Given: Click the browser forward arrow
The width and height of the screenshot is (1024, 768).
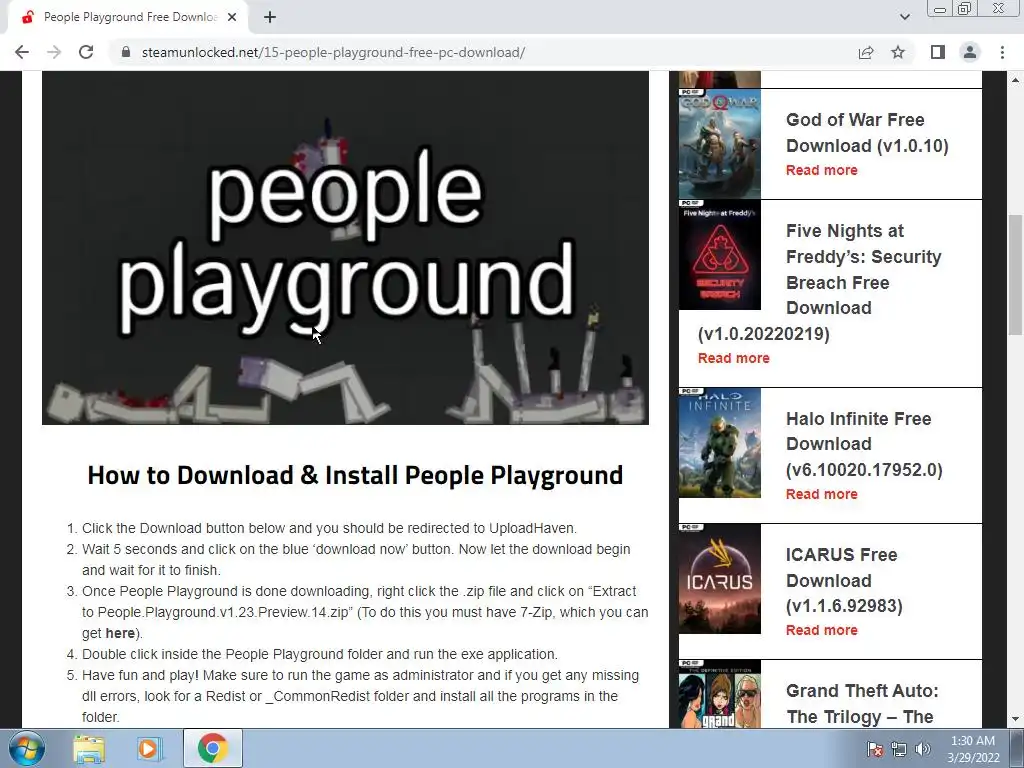Looking at the screenshot, I should [x=54, y=52].
